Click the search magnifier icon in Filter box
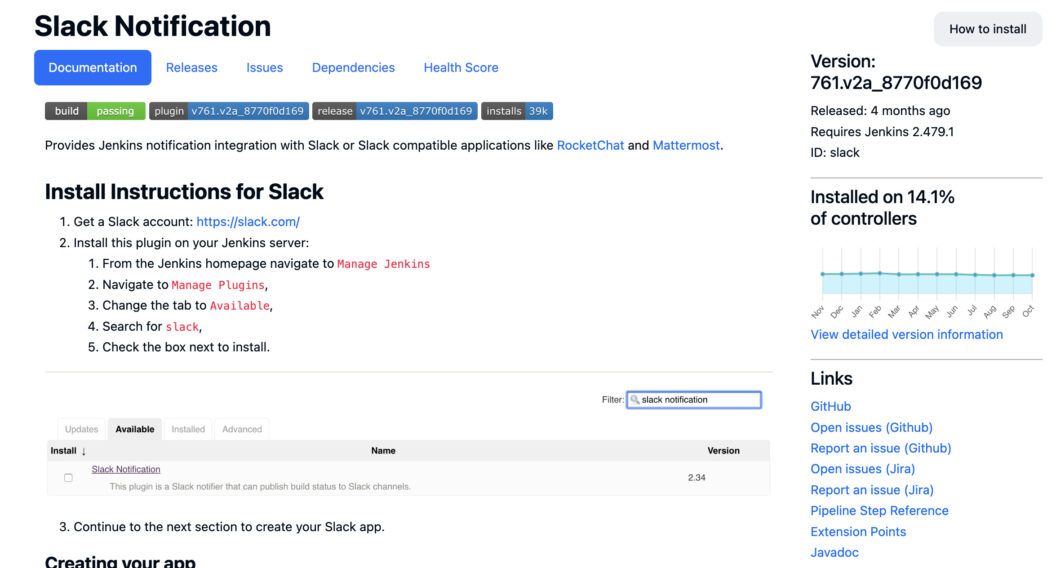 (634, 400)
